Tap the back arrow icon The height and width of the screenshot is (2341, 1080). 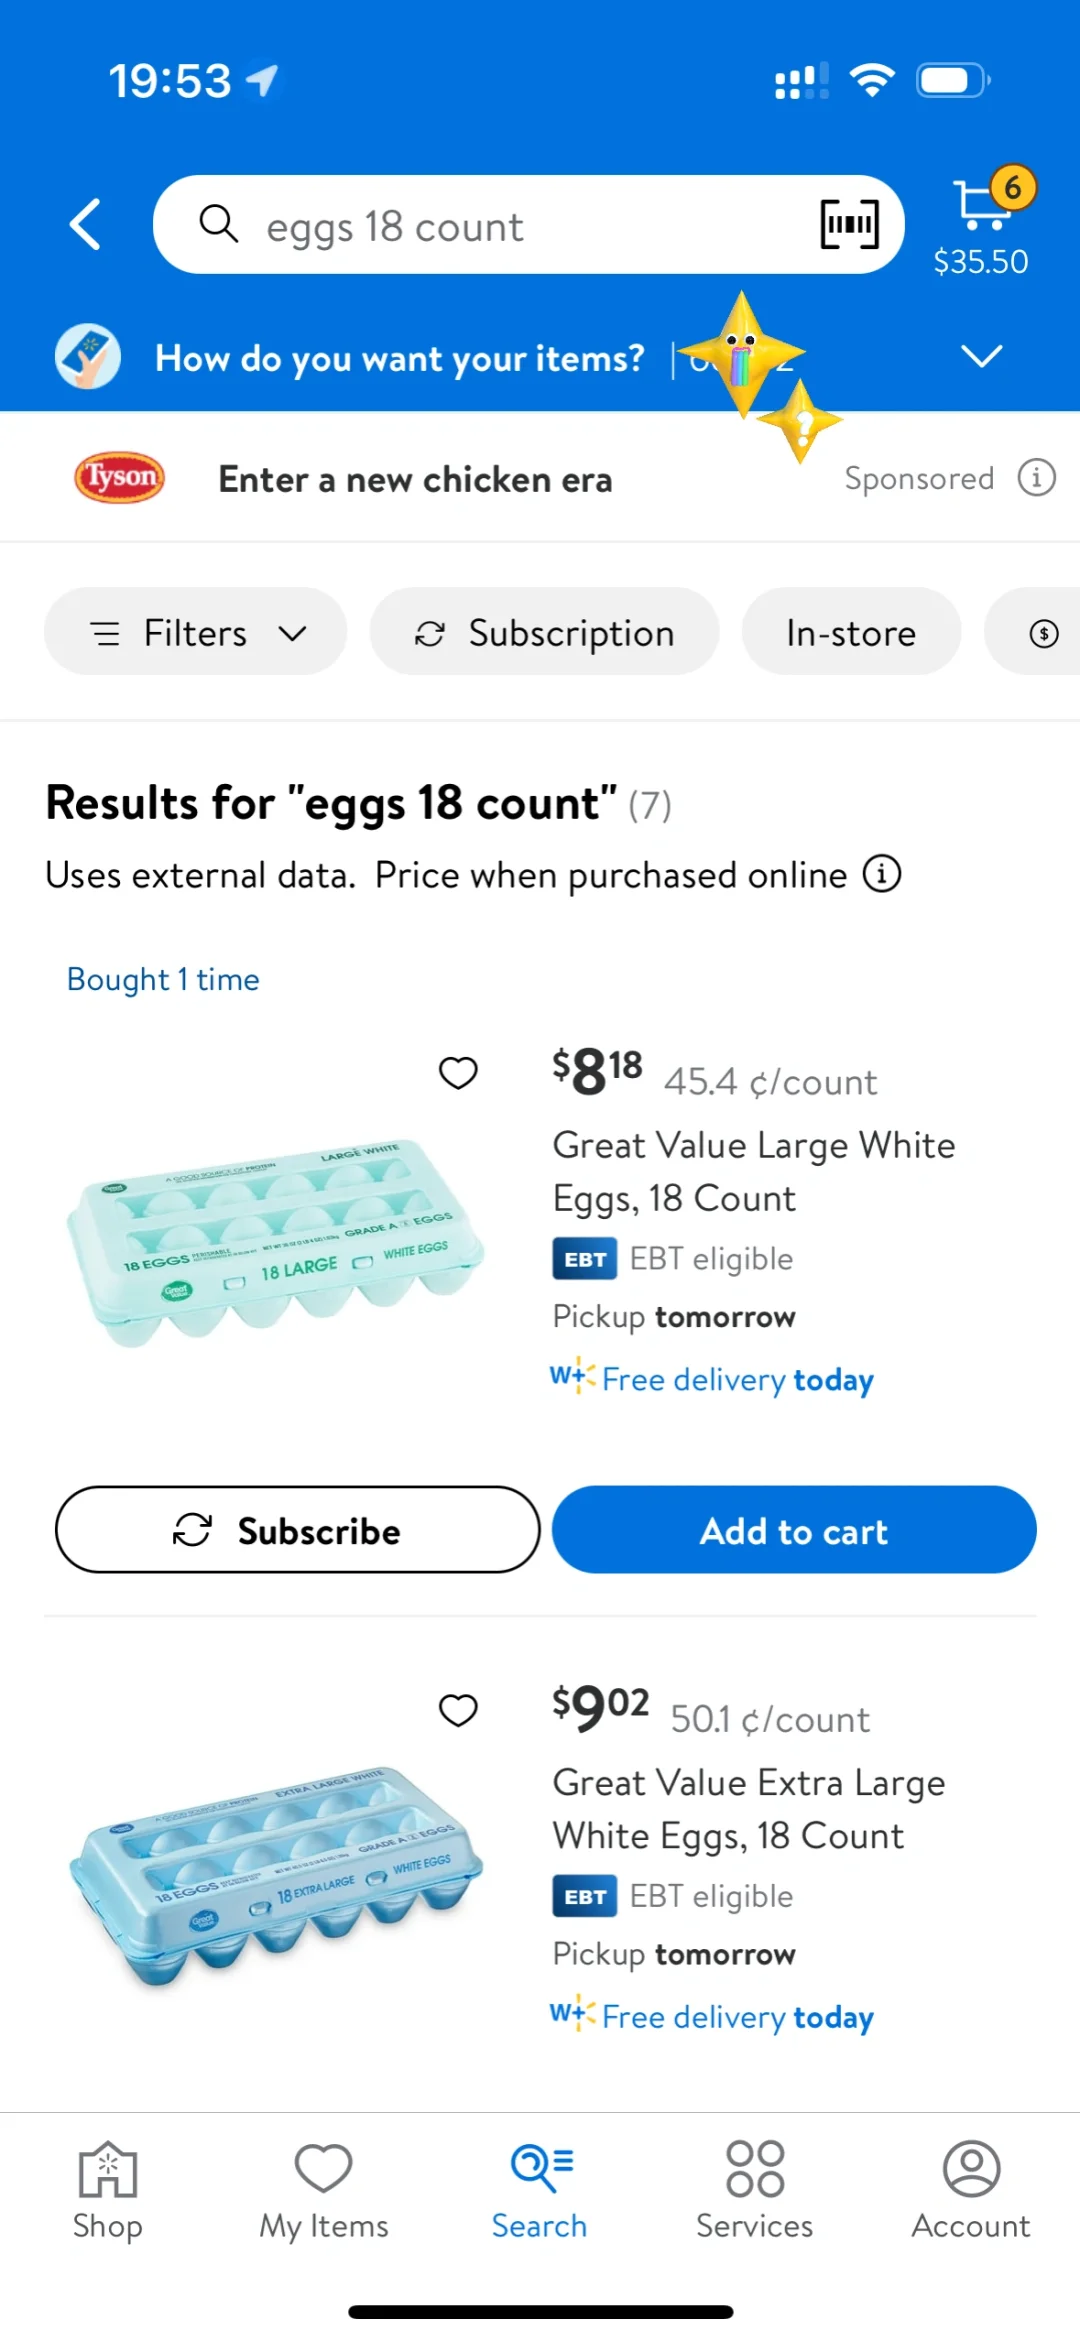pos(86,224)
